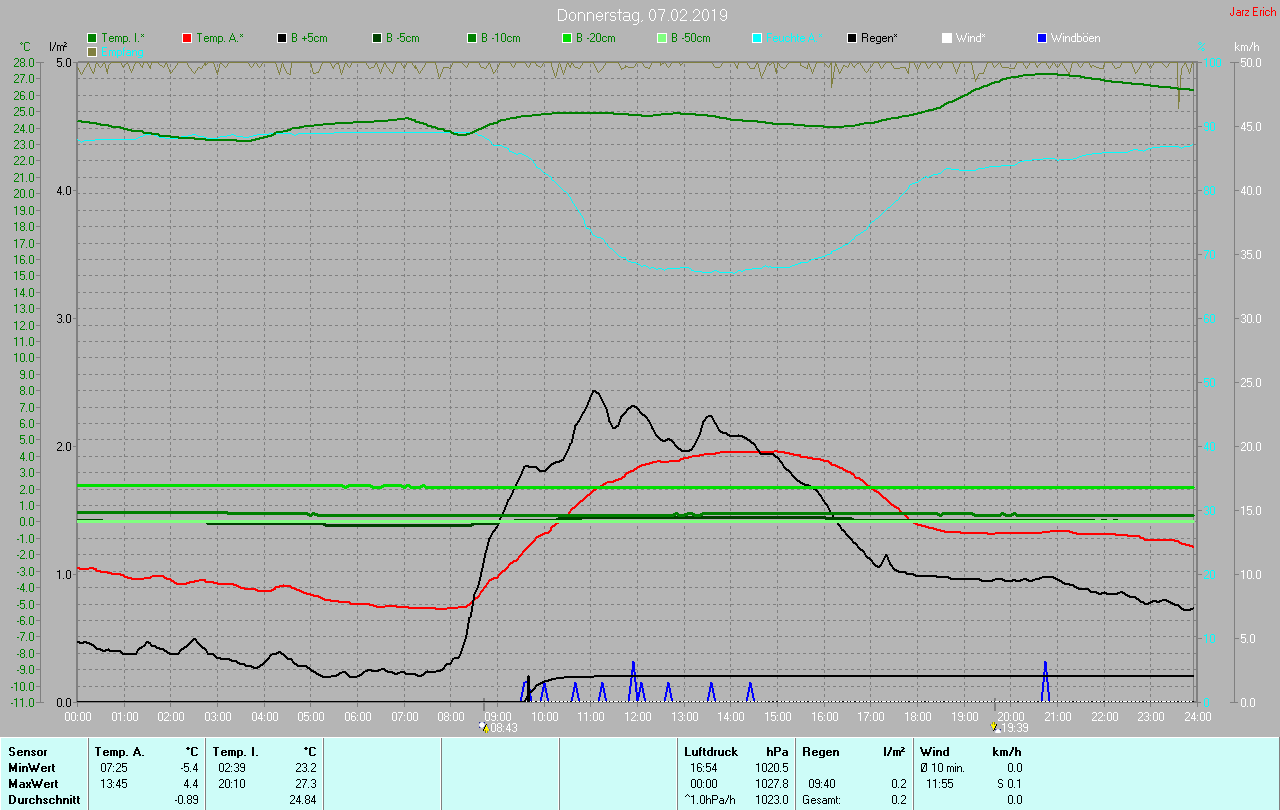Click the olive legend square below Temp. I.*
This screenshot has width=1280, height=810.
[x=92, y=51]
